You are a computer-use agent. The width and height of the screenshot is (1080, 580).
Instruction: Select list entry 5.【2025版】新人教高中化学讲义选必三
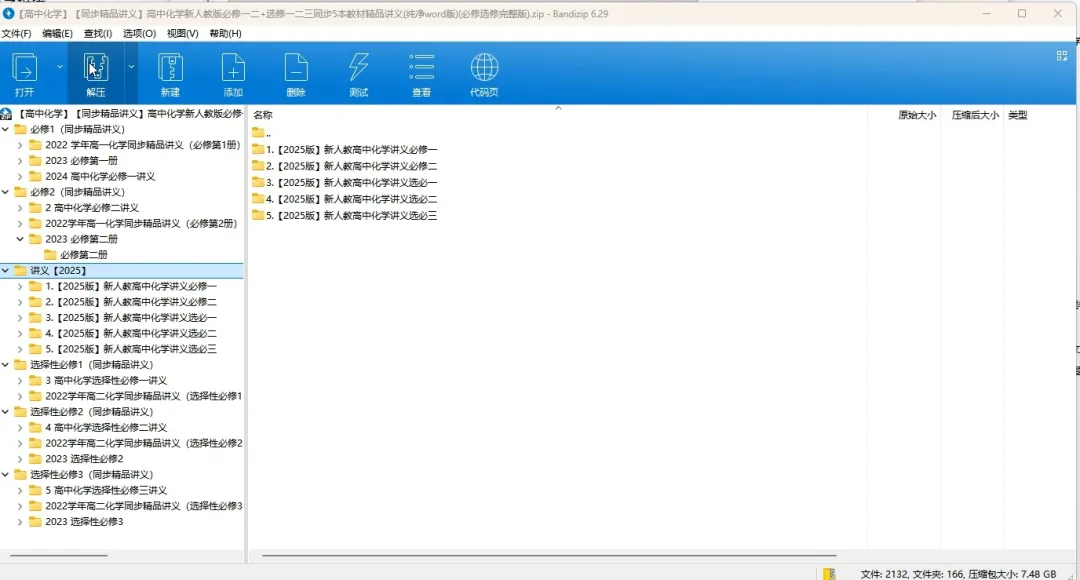click(x=351, y=215)
